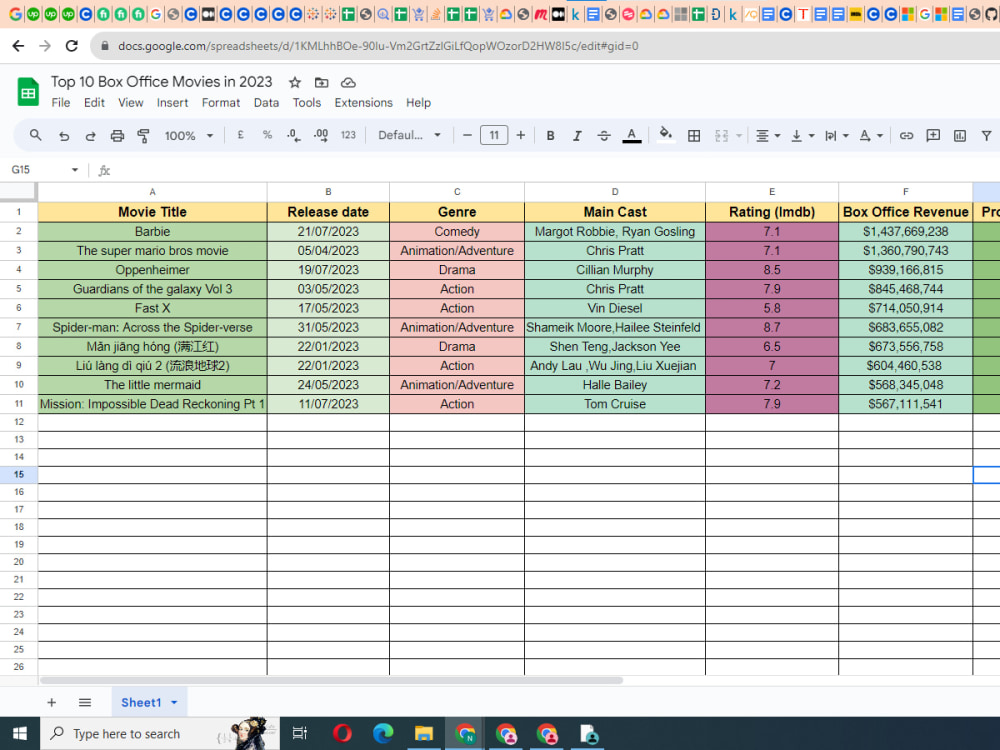
Task: Open the font family dropdown
Action: point(409,136)
